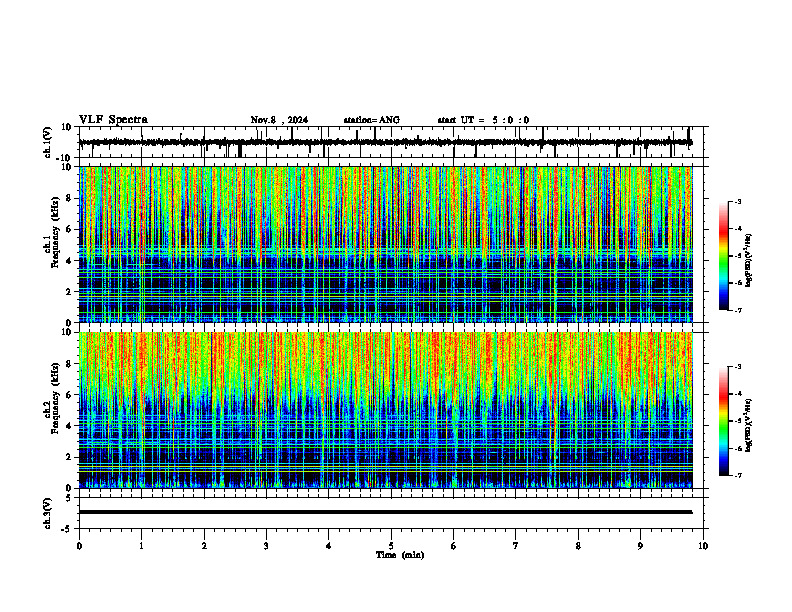Click the time axis tick label '7'
Viewport: 792px width, 612px height.
[x=516, y=546]
